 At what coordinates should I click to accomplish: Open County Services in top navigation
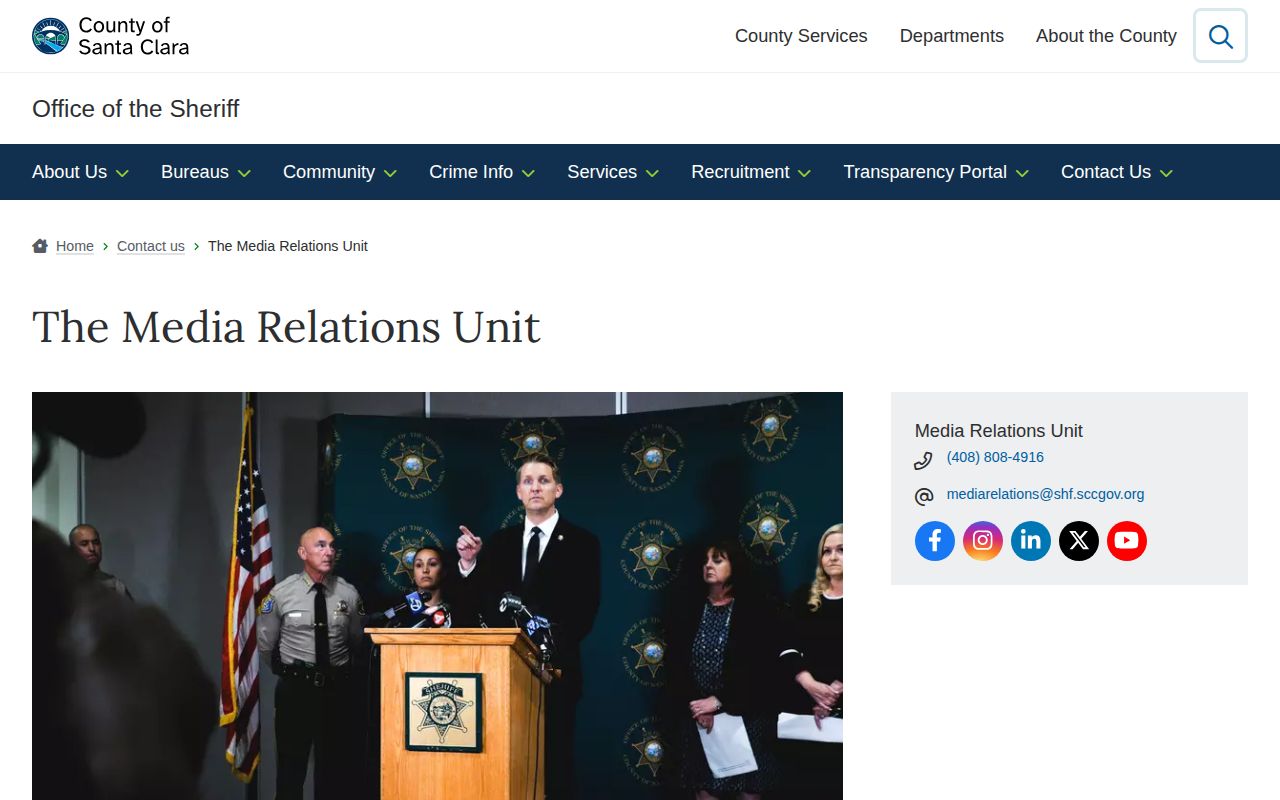801,36
